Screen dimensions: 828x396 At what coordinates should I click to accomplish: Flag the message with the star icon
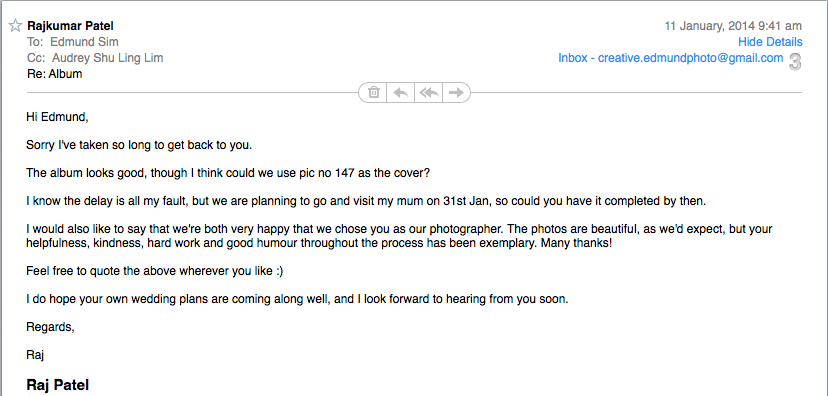click(x=15, y=25)
